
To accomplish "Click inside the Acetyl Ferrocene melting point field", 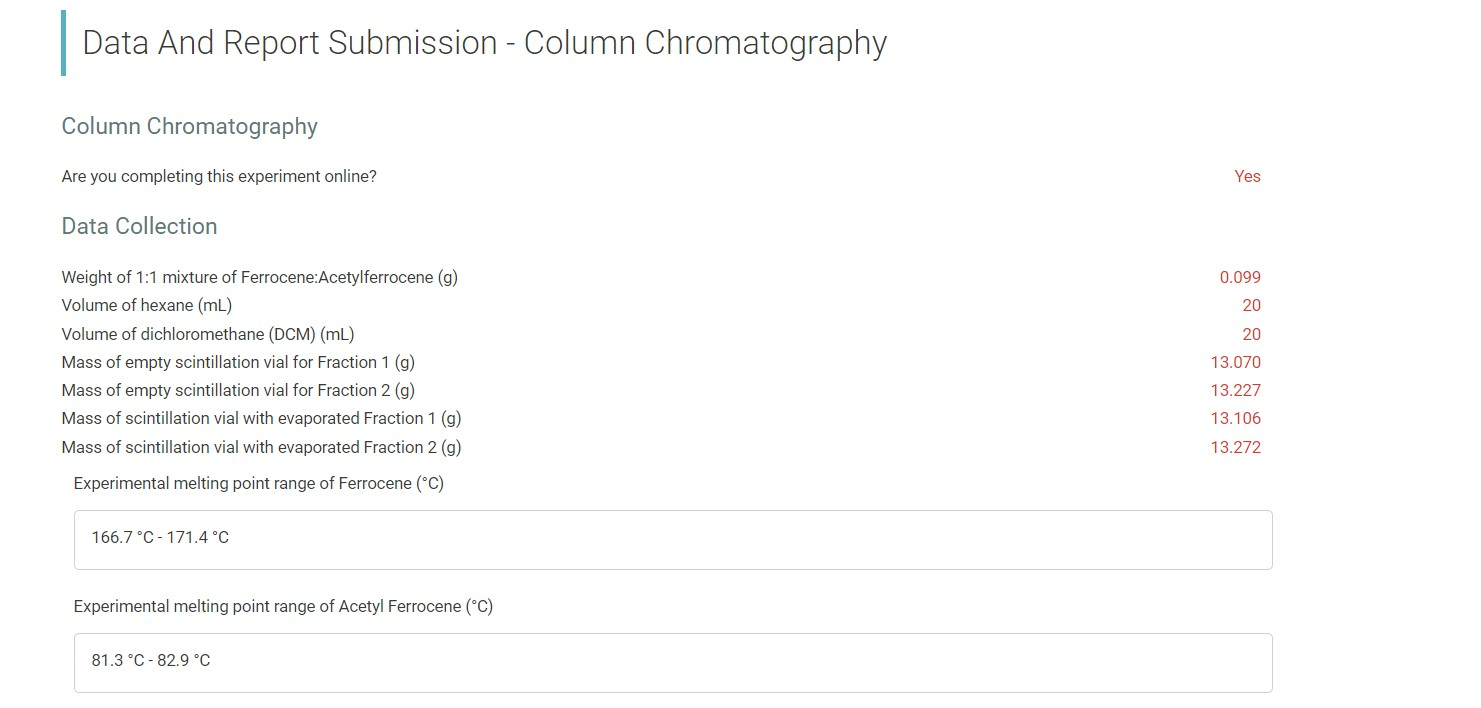I will [670, 662].
